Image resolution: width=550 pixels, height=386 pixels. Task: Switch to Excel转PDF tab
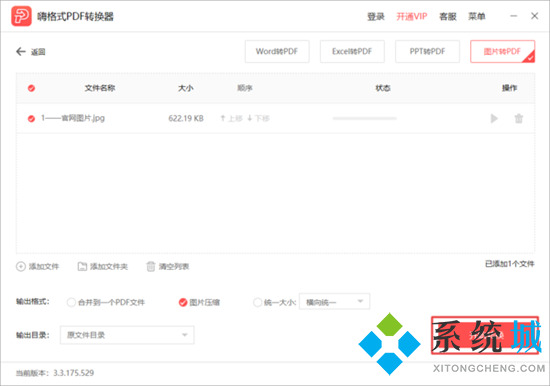pos(352,52)
